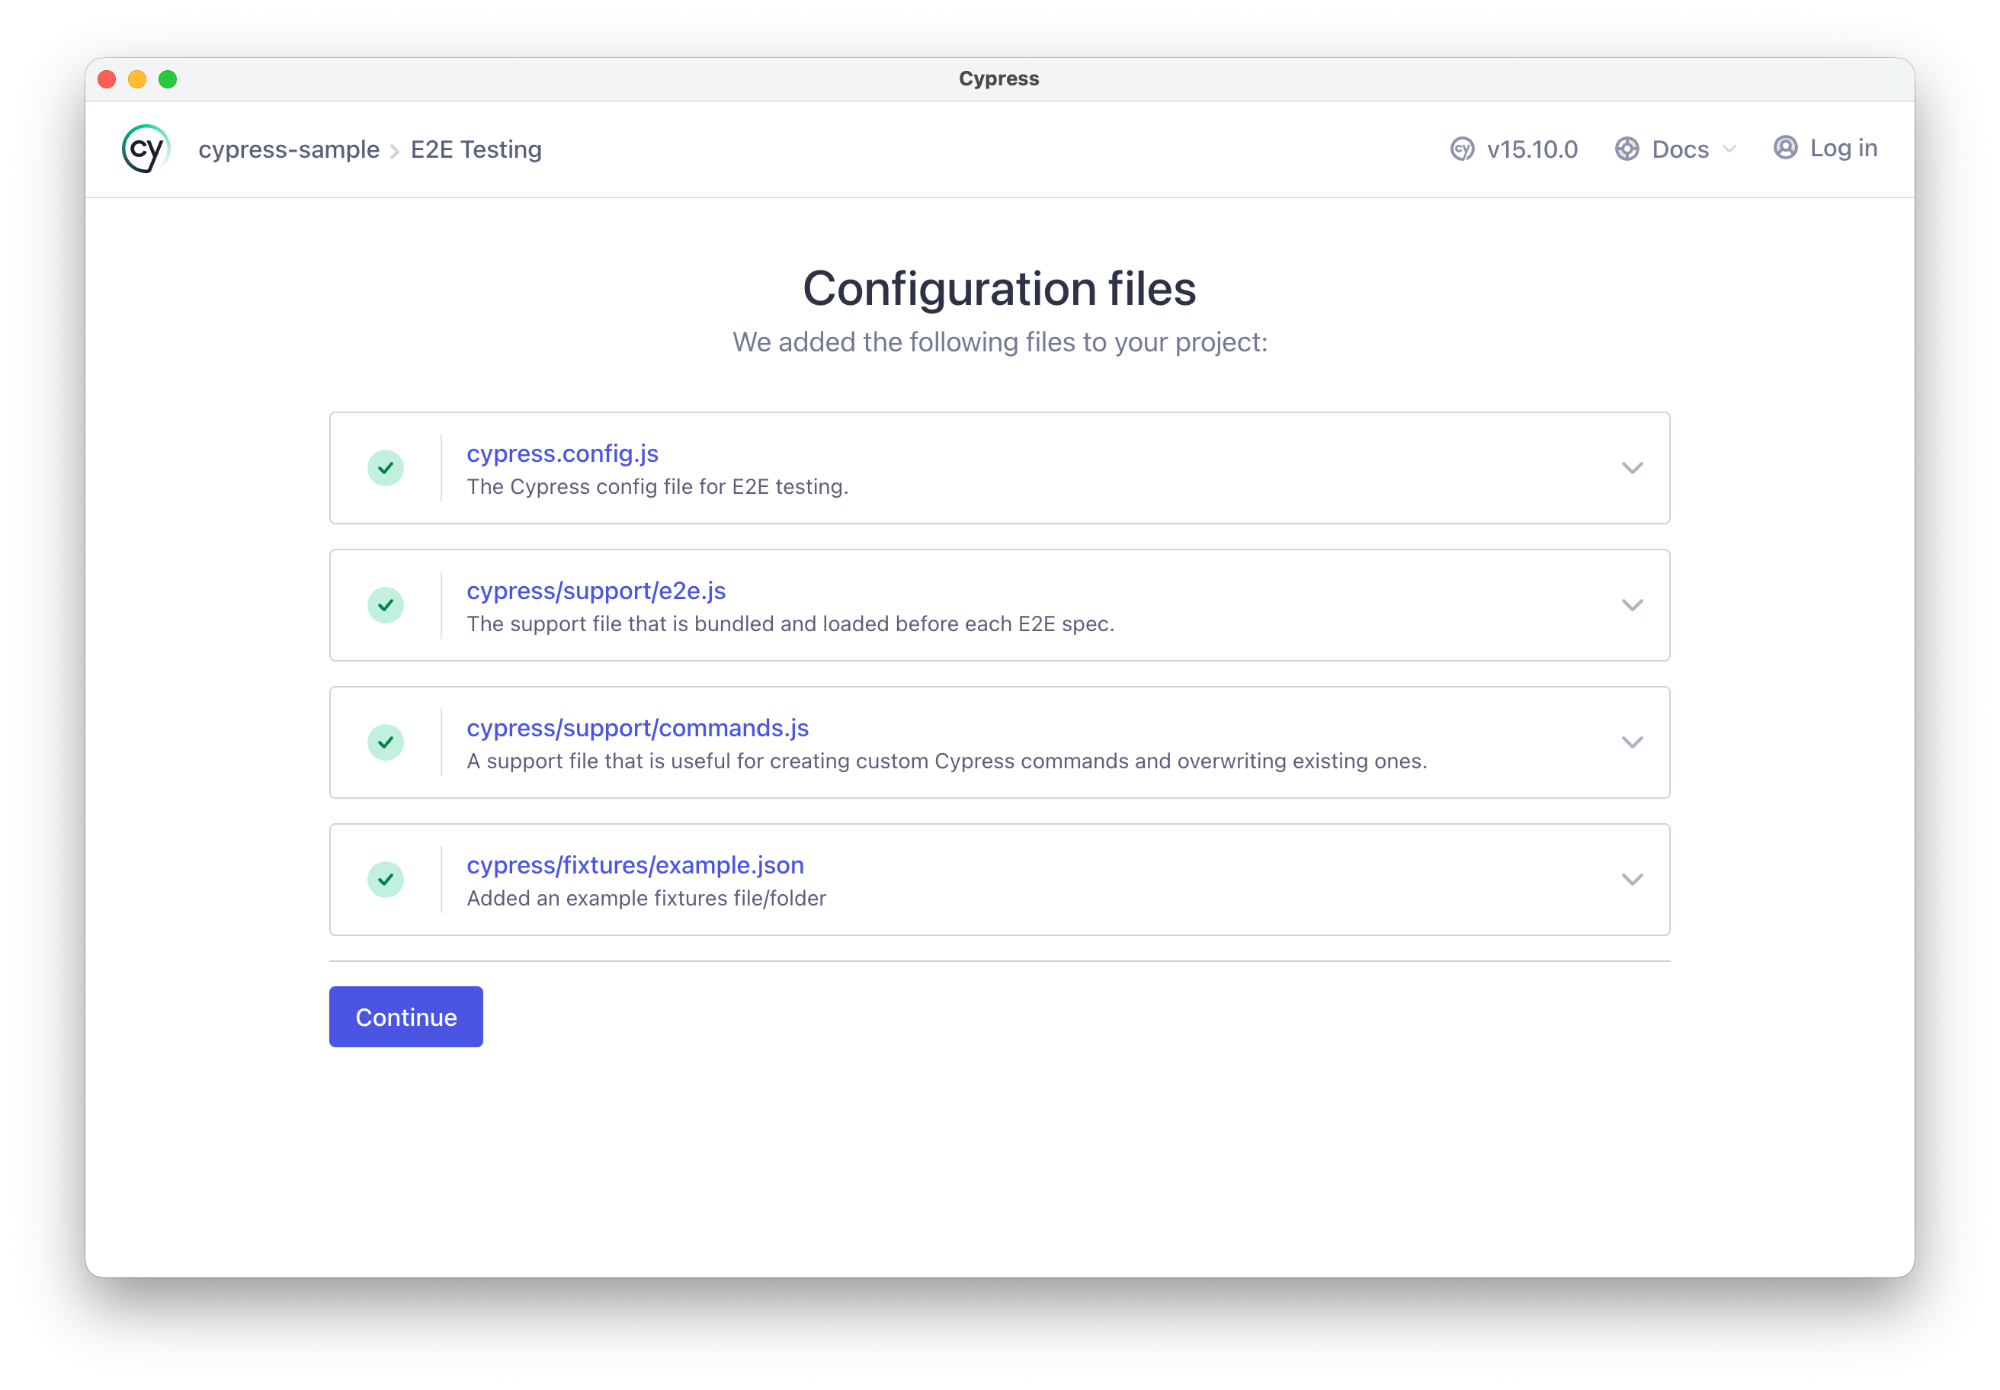Viewport: 2000px width, 1390px height.
Task: Click the Docs lifebuoy icon
Action: point(1627,149)
